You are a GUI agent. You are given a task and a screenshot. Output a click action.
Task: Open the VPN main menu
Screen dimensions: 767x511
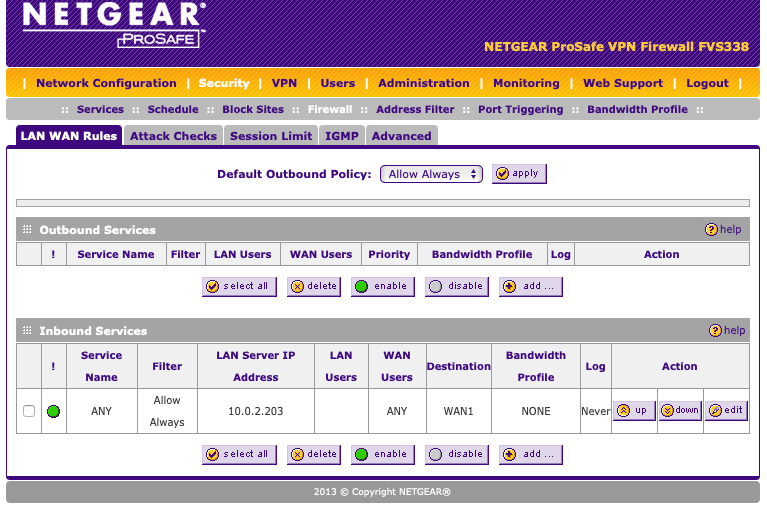(x=284, y=83)
